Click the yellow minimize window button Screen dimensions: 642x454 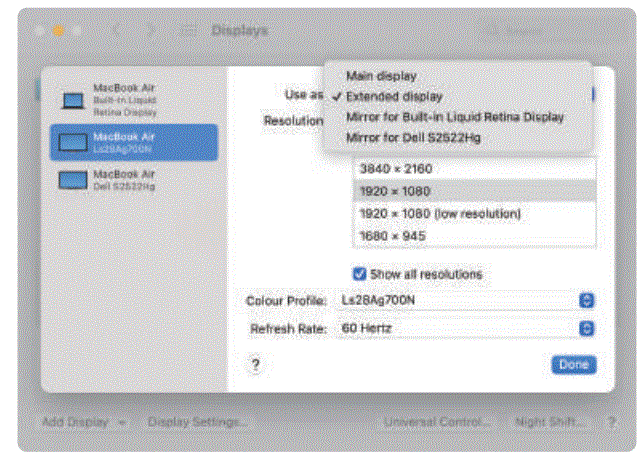59,31
